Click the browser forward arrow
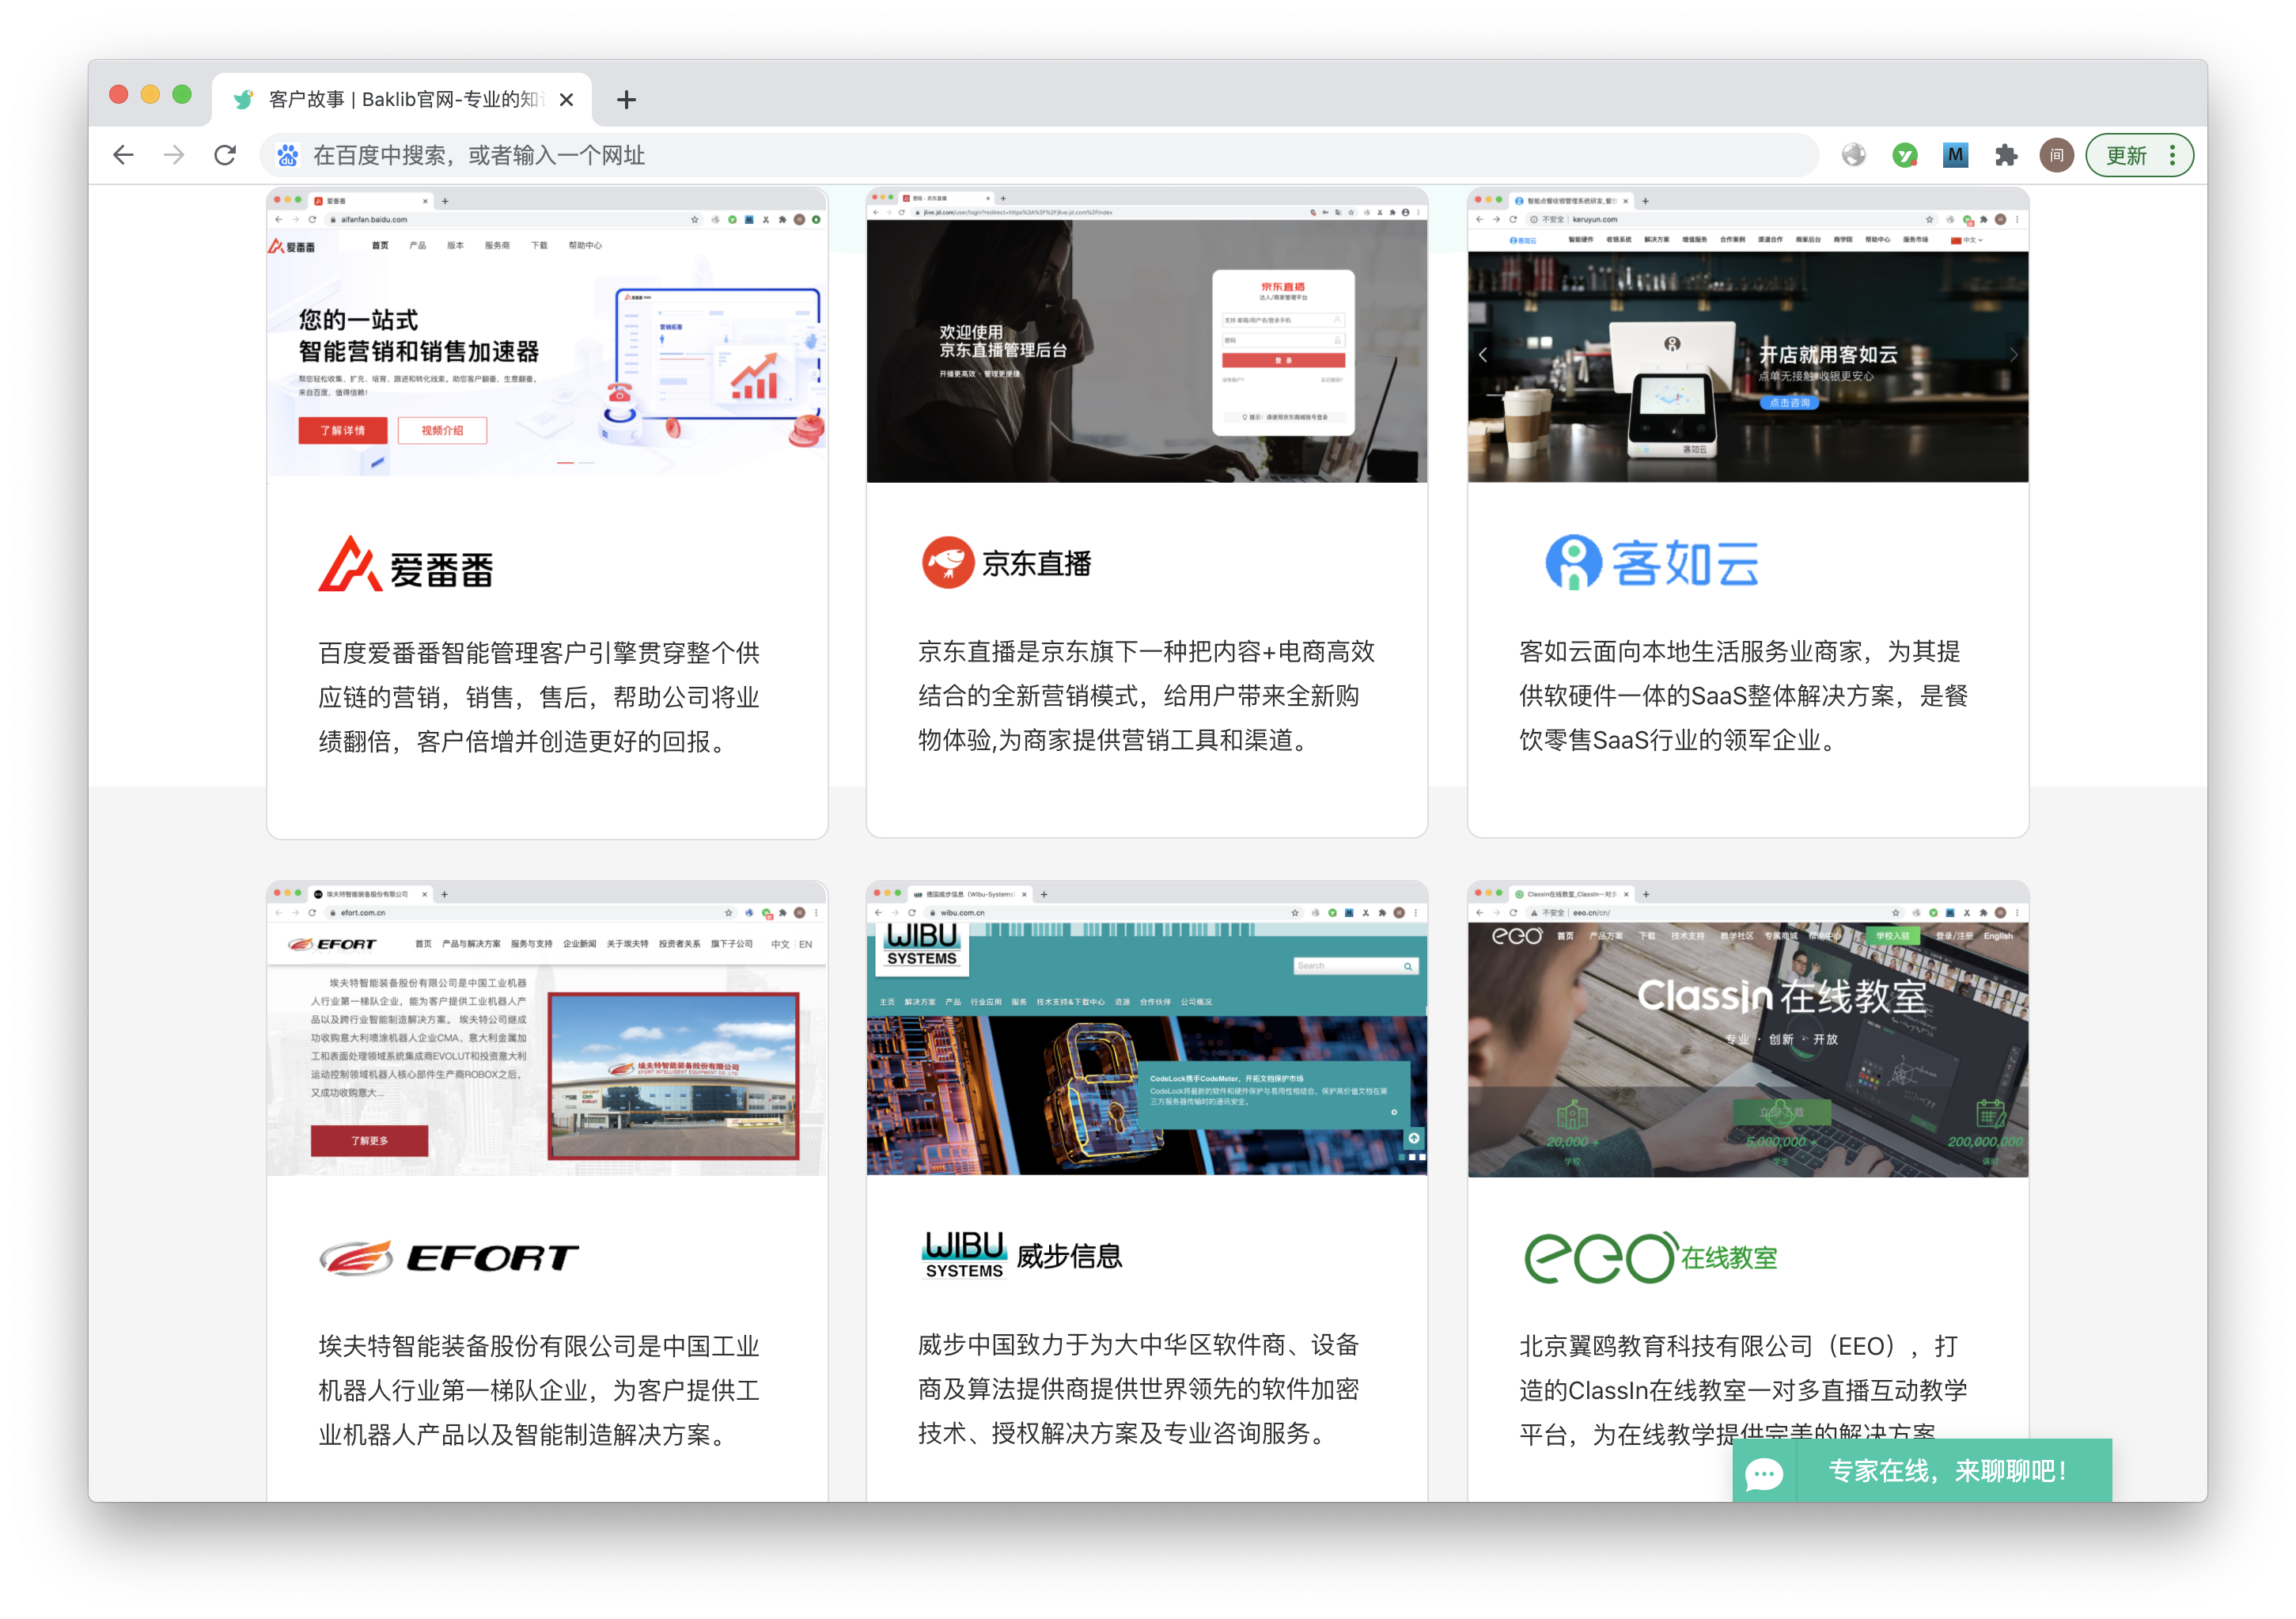The image size is (2296, 1619). [x=174, y=155]
